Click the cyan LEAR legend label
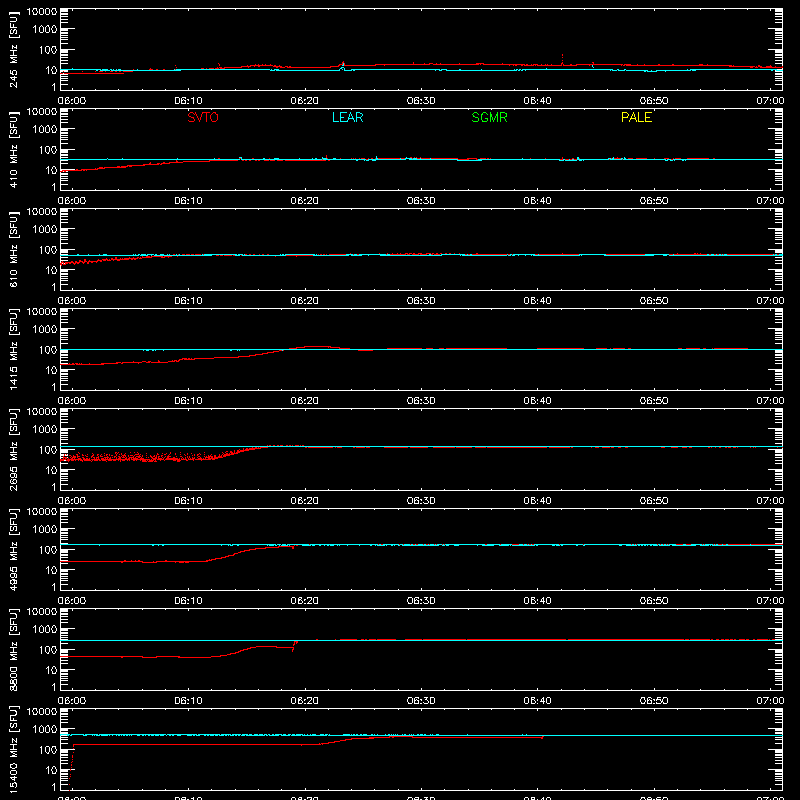Viewport: 800px width, 800px height. coord(347,117)
